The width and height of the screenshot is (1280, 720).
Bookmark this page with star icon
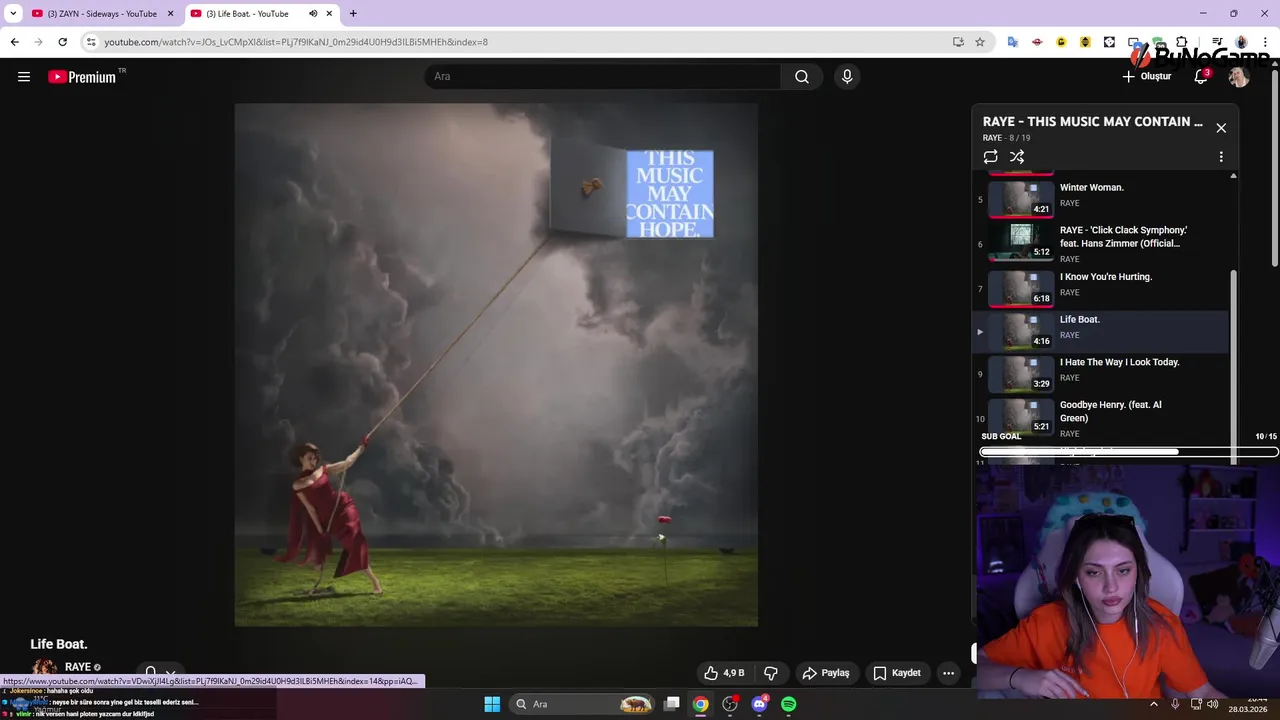pyautogui.click(x=980, y=42)
